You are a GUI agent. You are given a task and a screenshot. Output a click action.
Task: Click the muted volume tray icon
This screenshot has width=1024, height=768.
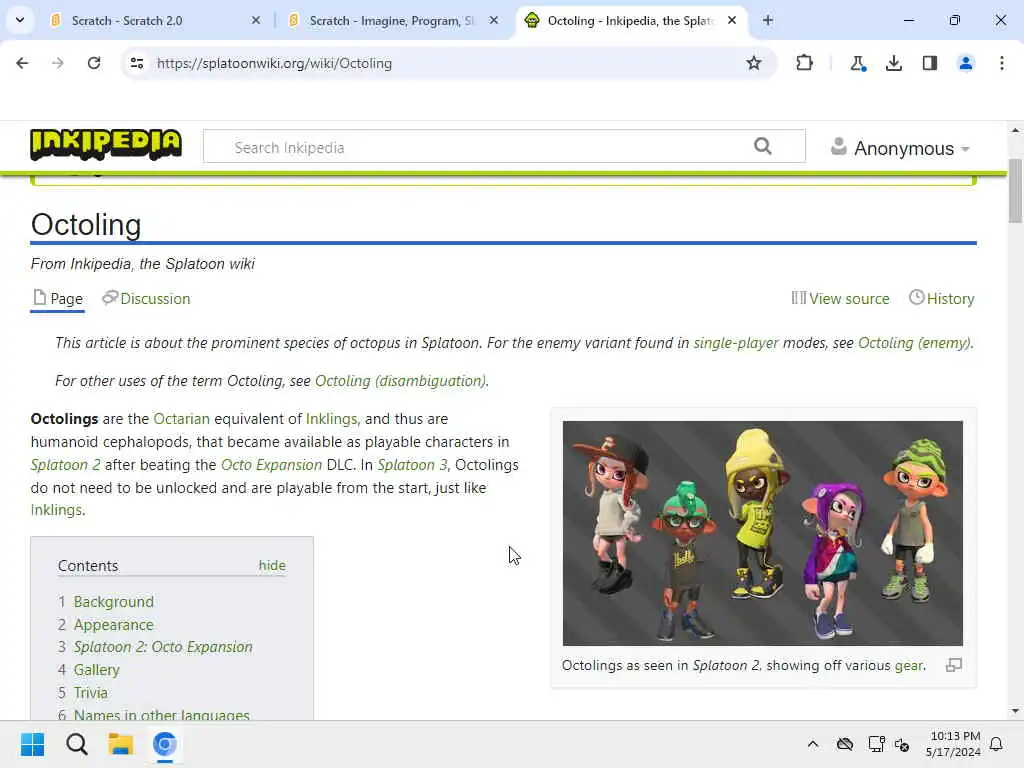click(x=902, y=744)
